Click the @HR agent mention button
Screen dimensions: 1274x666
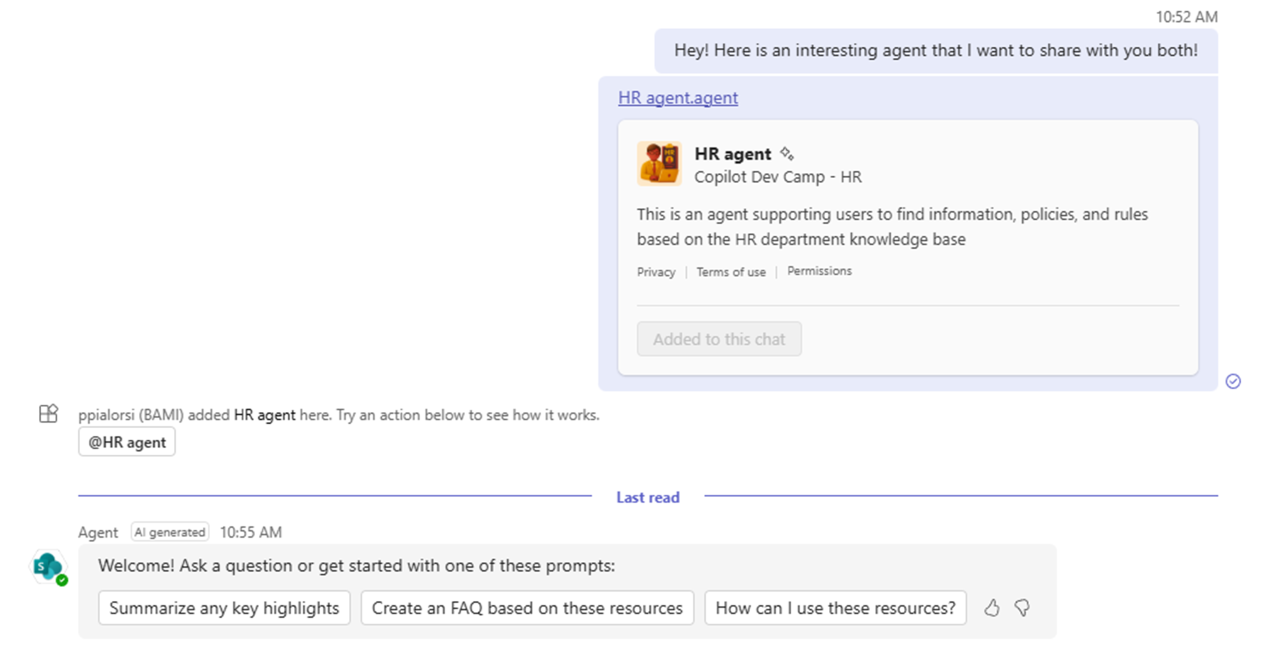point(127,442)
